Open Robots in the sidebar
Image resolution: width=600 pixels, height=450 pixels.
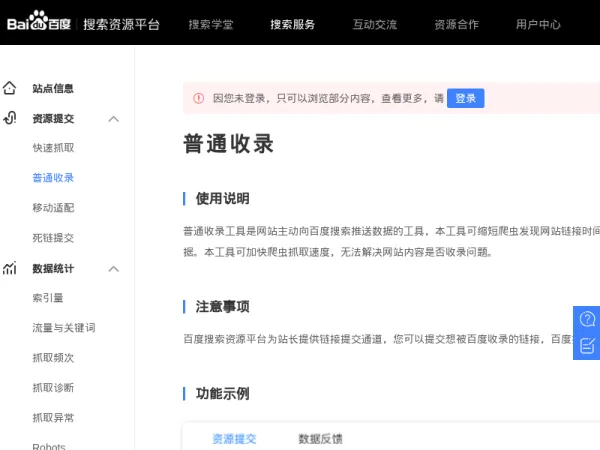click(49, 446)
